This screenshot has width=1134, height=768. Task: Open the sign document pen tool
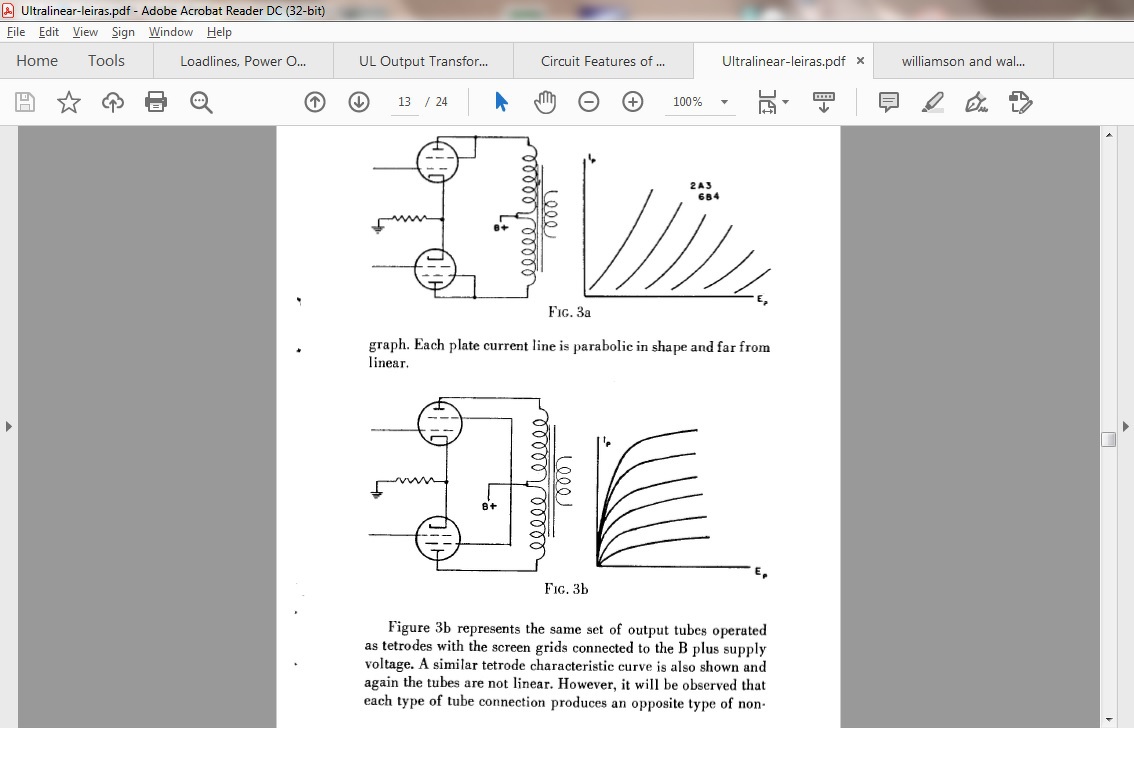tap(976, 102)
